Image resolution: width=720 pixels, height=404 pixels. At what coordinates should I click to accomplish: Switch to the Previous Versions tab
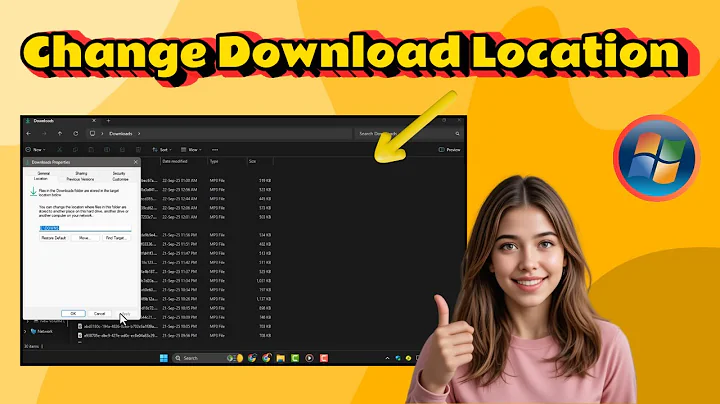[80, 179]
